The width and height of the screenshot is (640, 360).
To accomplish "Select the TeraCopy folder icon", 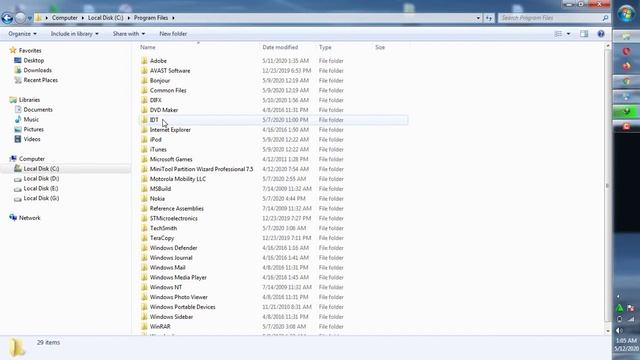I will pos(144,238).
